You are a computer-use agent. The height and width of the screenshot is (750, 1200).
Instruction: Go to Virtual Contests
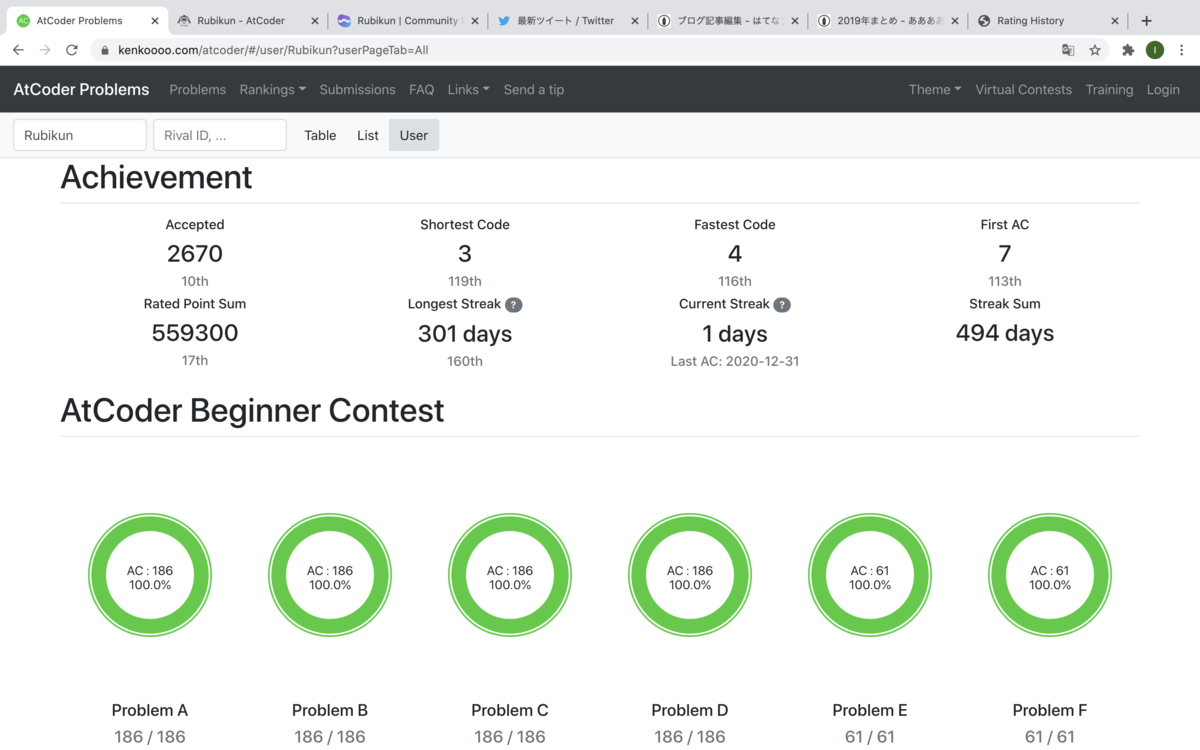1023,90
